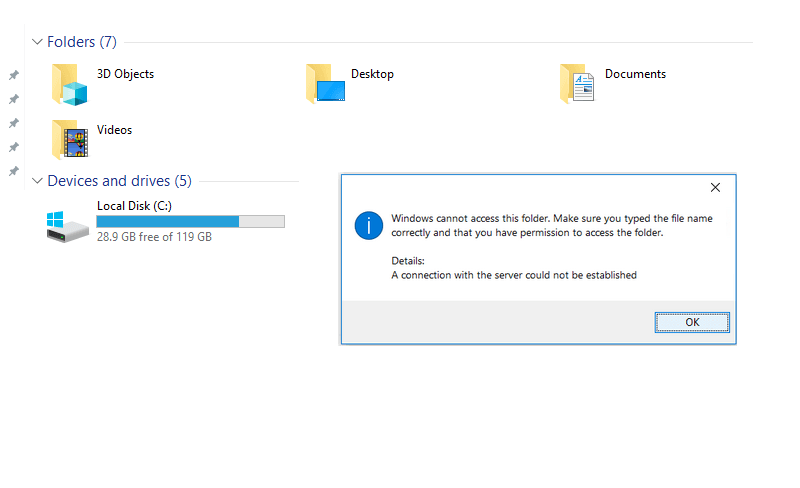Screen dimensions: 800x488
Task: Click the 28.9 GB free of 119 GB text
Action: (x=154, y=237)
